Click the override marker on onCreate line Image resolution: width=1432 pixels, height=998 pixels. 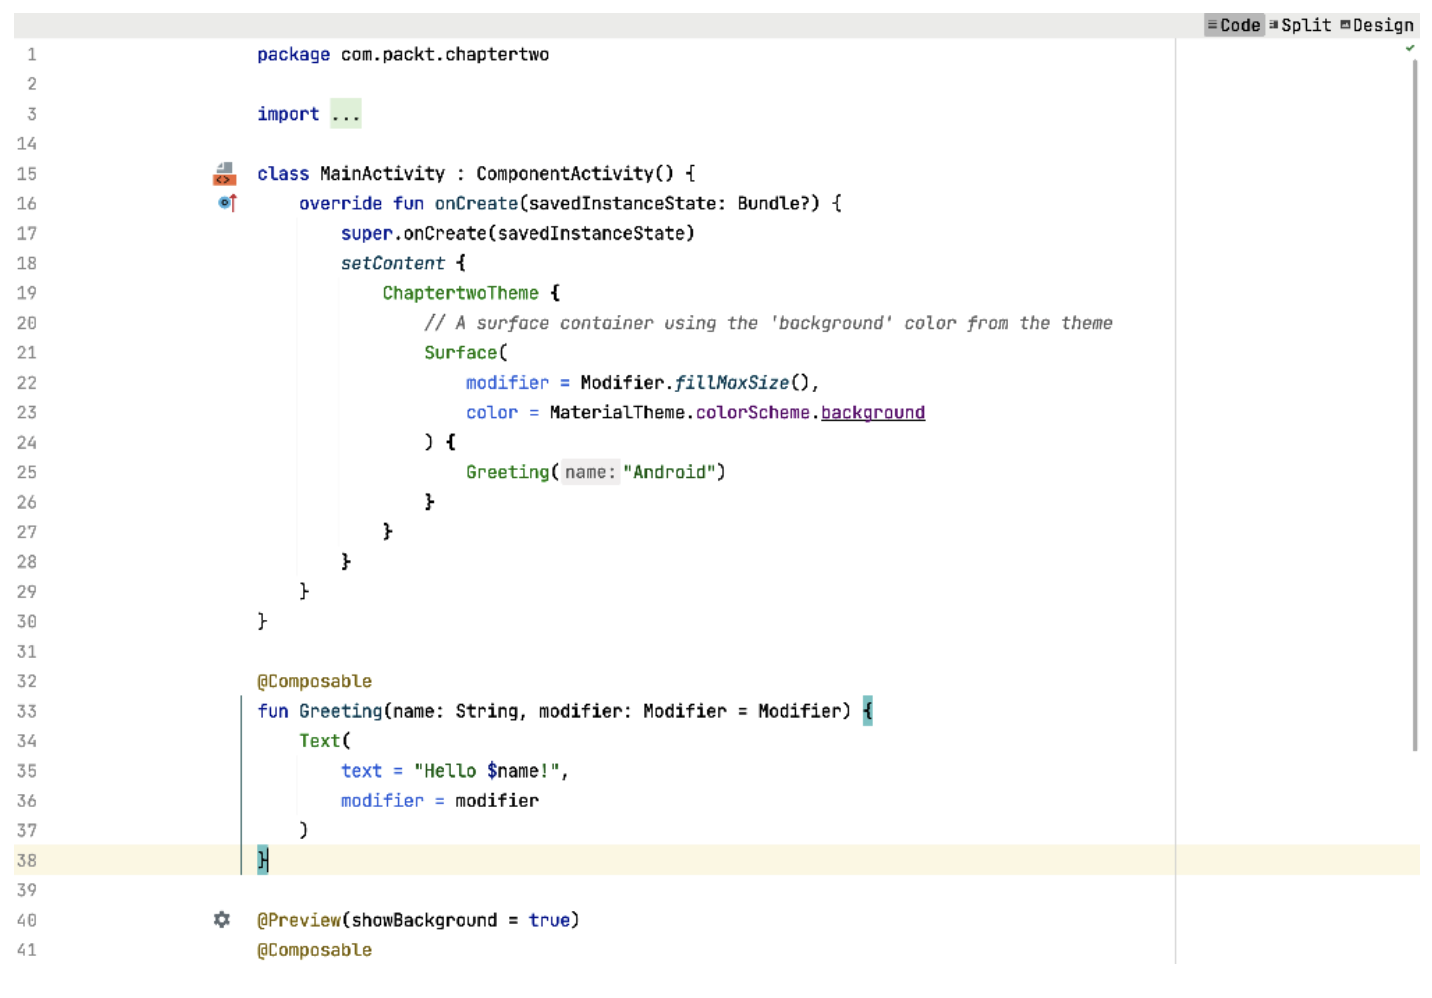[x=227, y=203]
